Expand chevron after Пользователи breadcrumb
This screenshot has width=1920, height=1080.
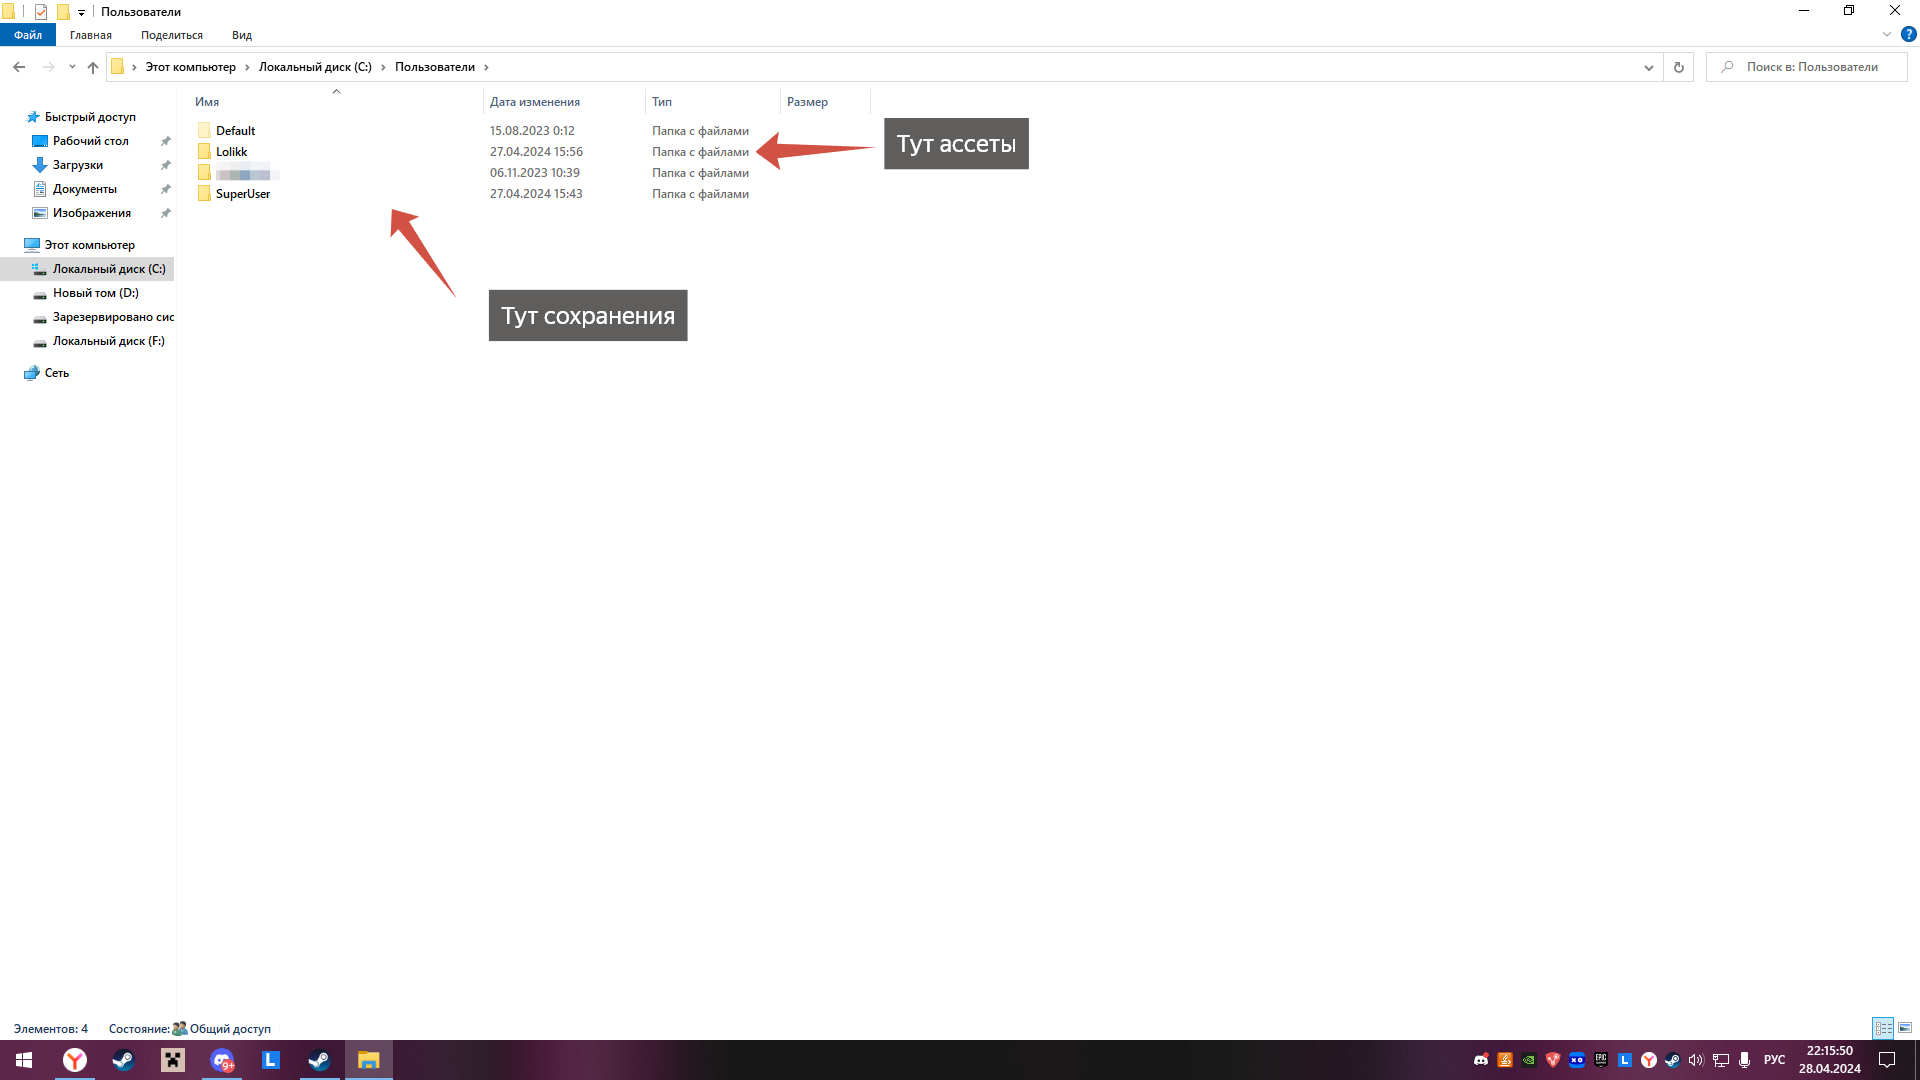point(487,67)
